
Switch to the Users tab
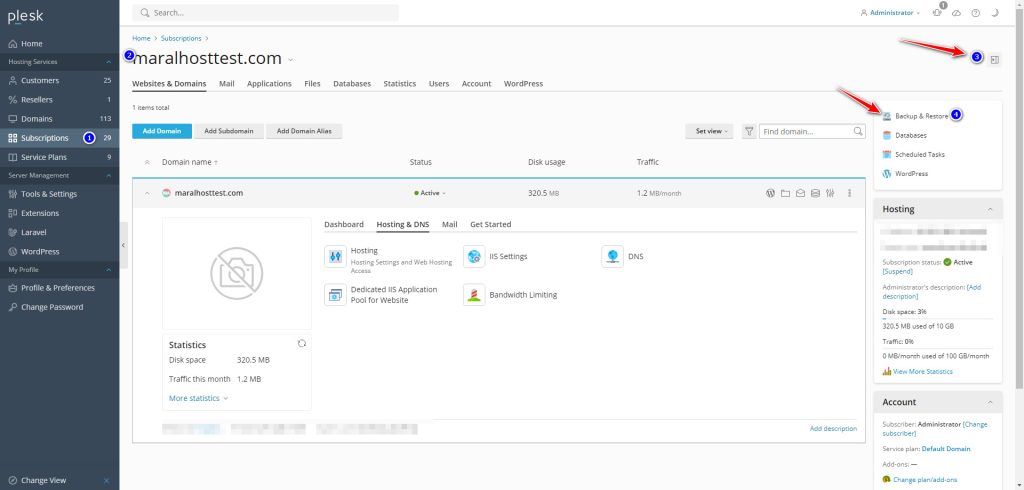[x=439, y=84]
